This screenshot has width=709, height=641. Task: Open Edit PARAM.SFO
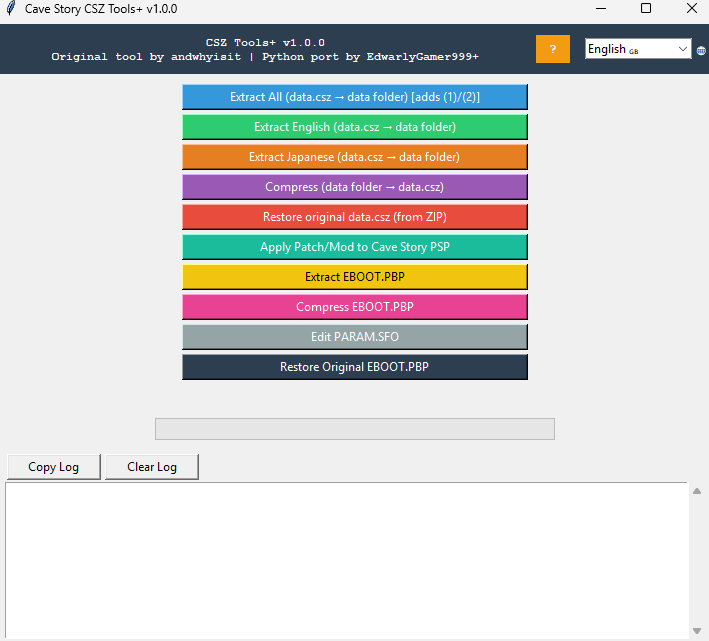tap(355, 337)
